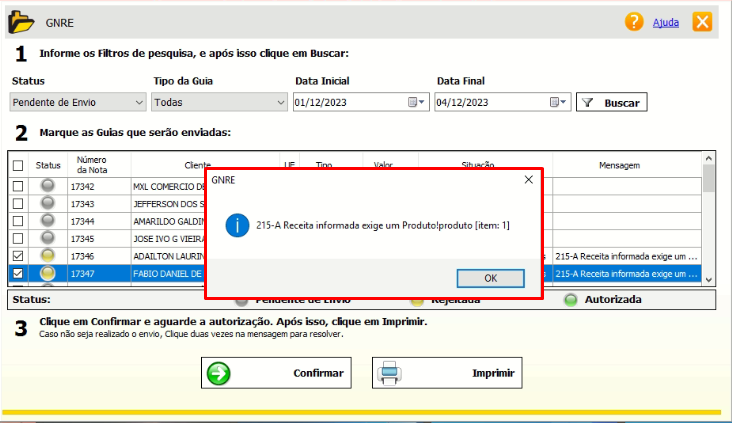Click the orange help question mark icon
732x423 pixels.
(634, 22)
